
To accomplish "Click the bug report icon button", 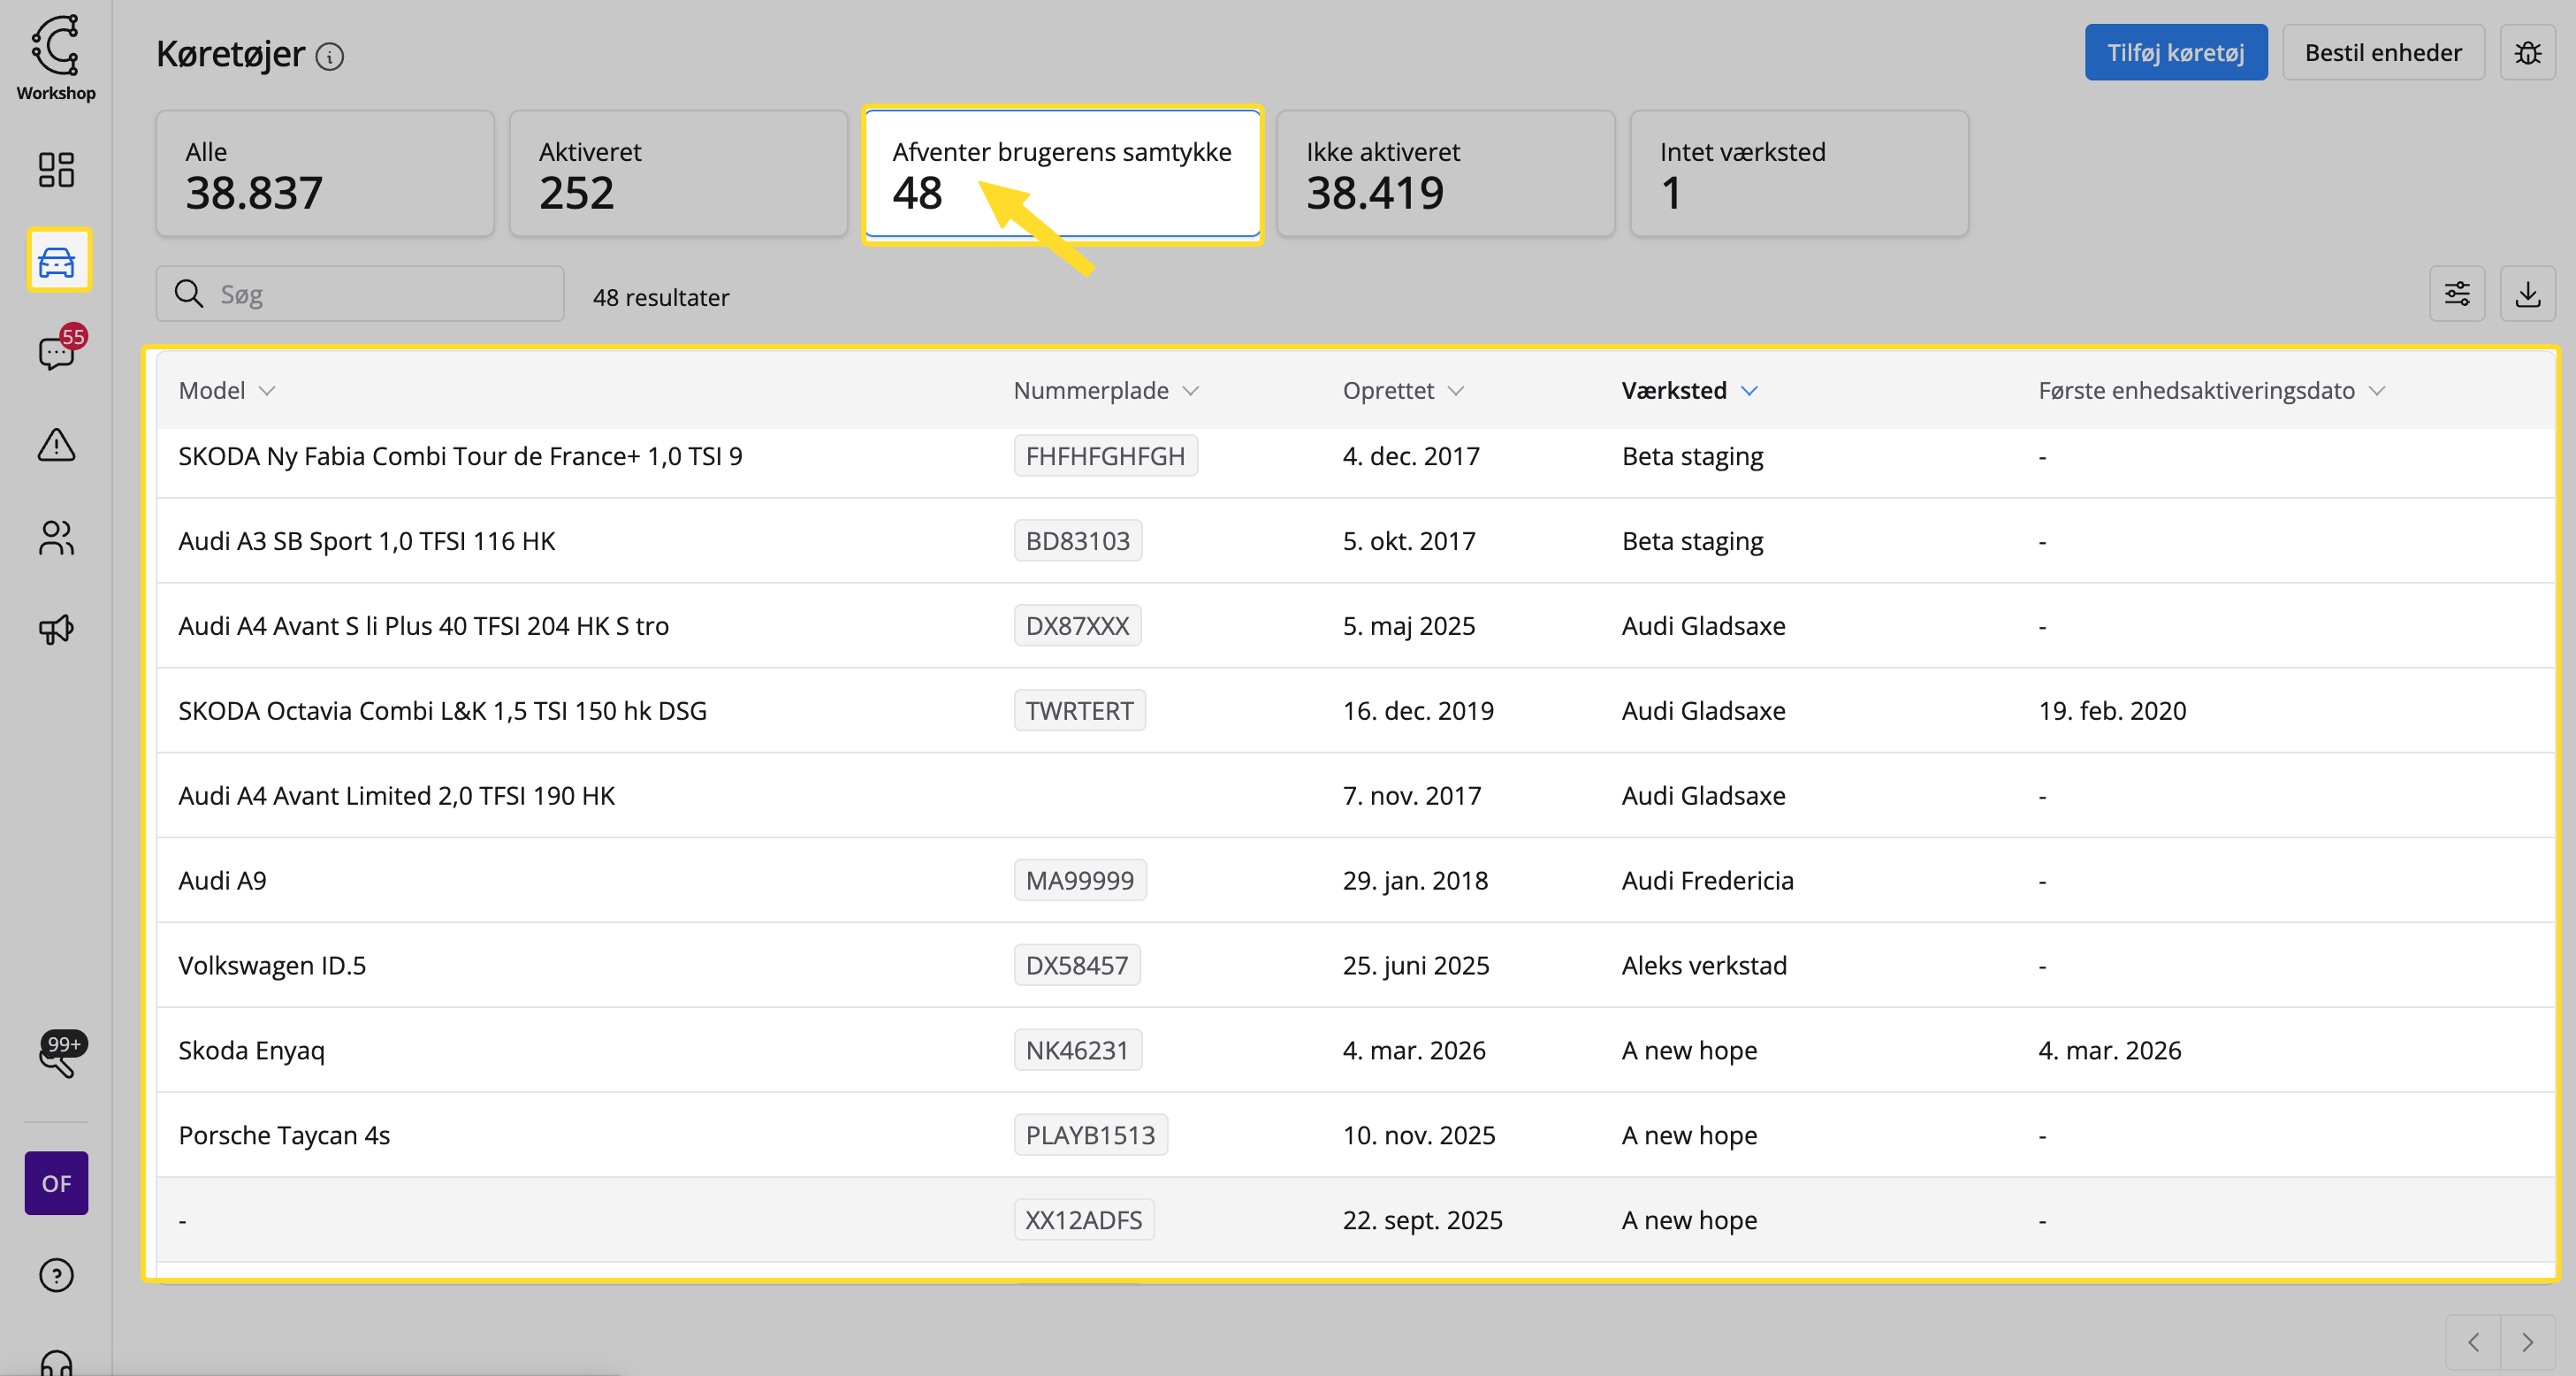I will [x=2527, y=53].
